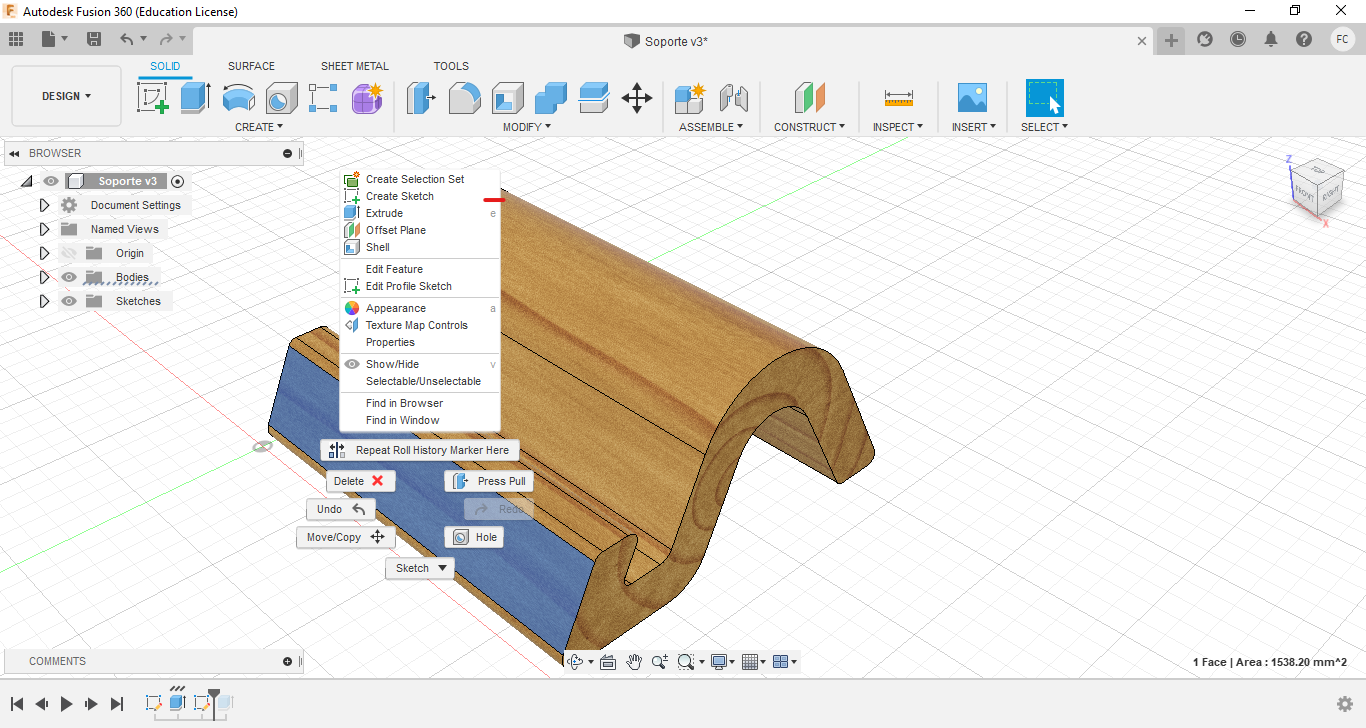This screenshot has height=728, width=1366.
Task: Select the Joint tool in the ASSEMBLE toolbar
Action: (734, 97)
